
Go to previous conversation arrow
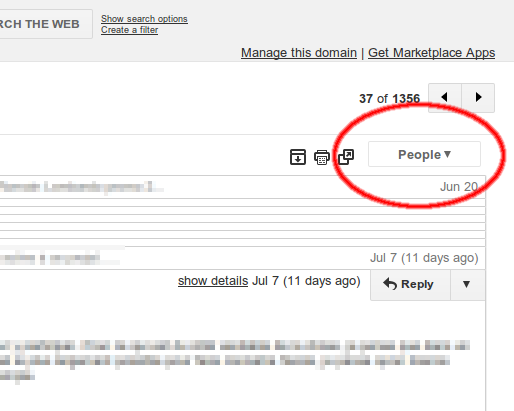pyautogui.click(x=445, y=98)
